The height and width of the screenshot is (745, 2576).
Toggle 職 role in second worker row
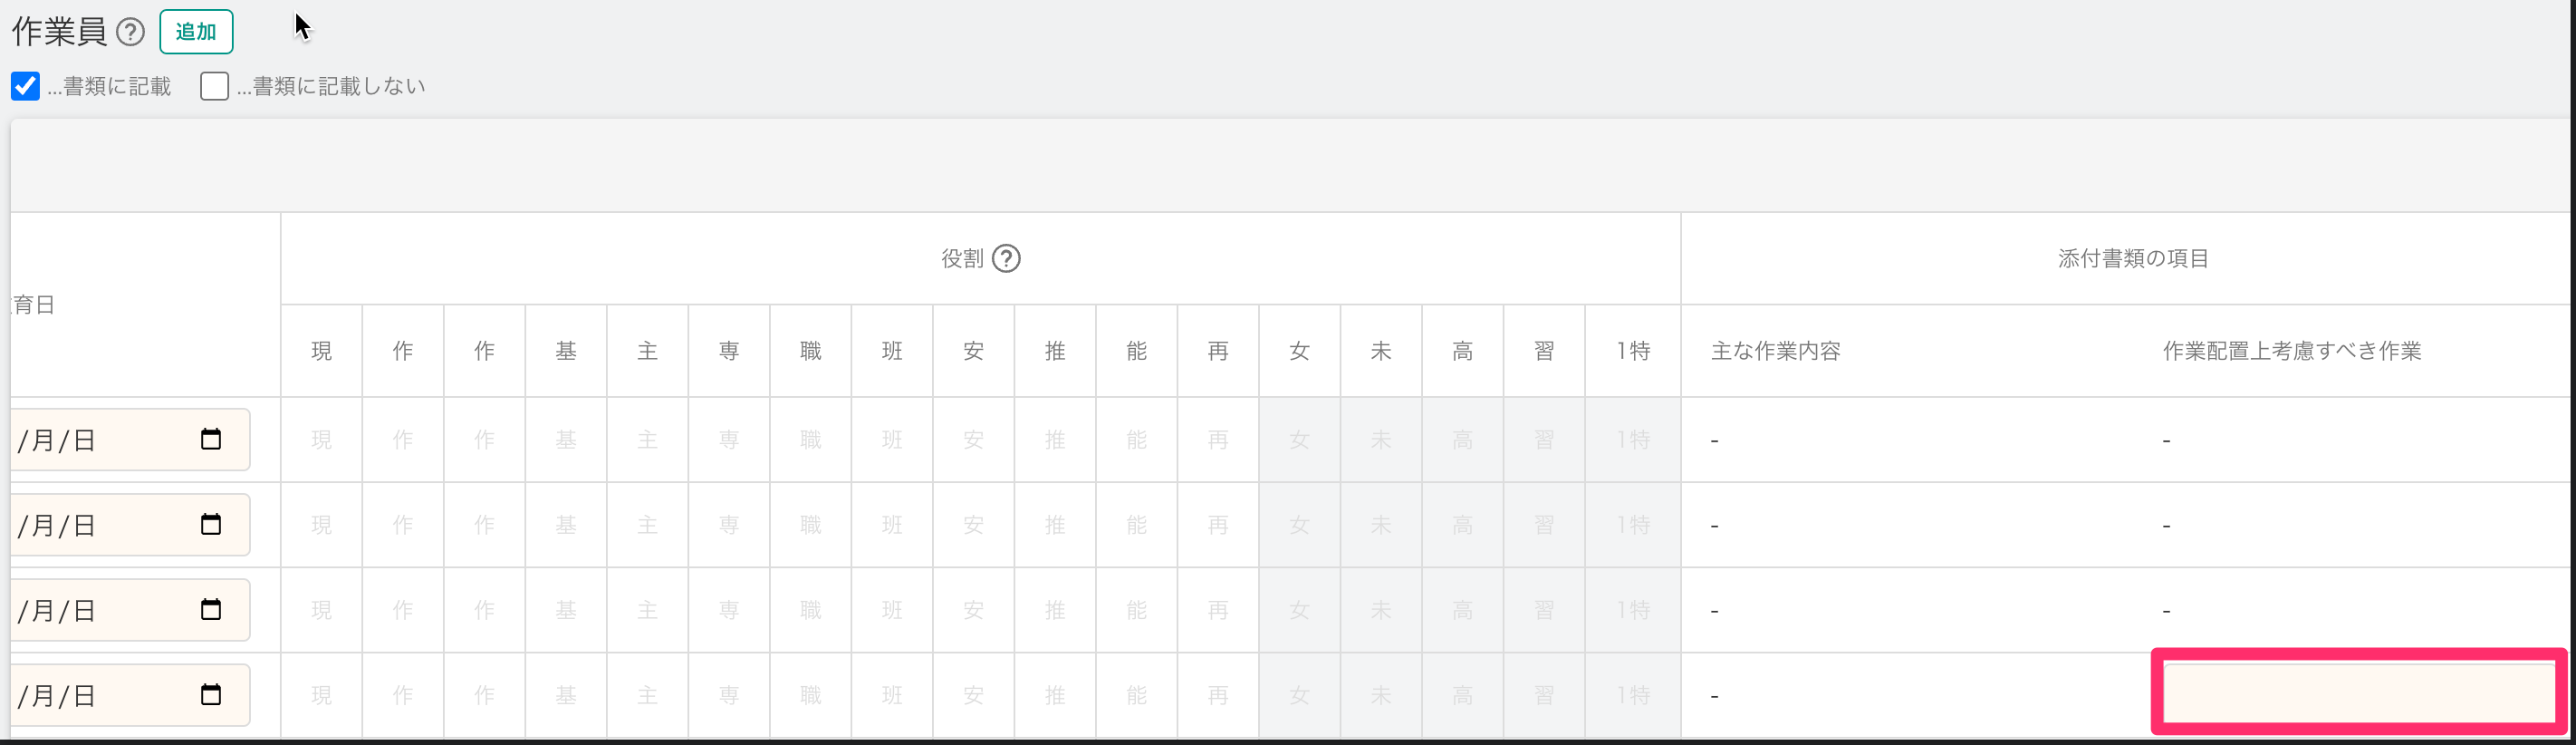[810, 525]
